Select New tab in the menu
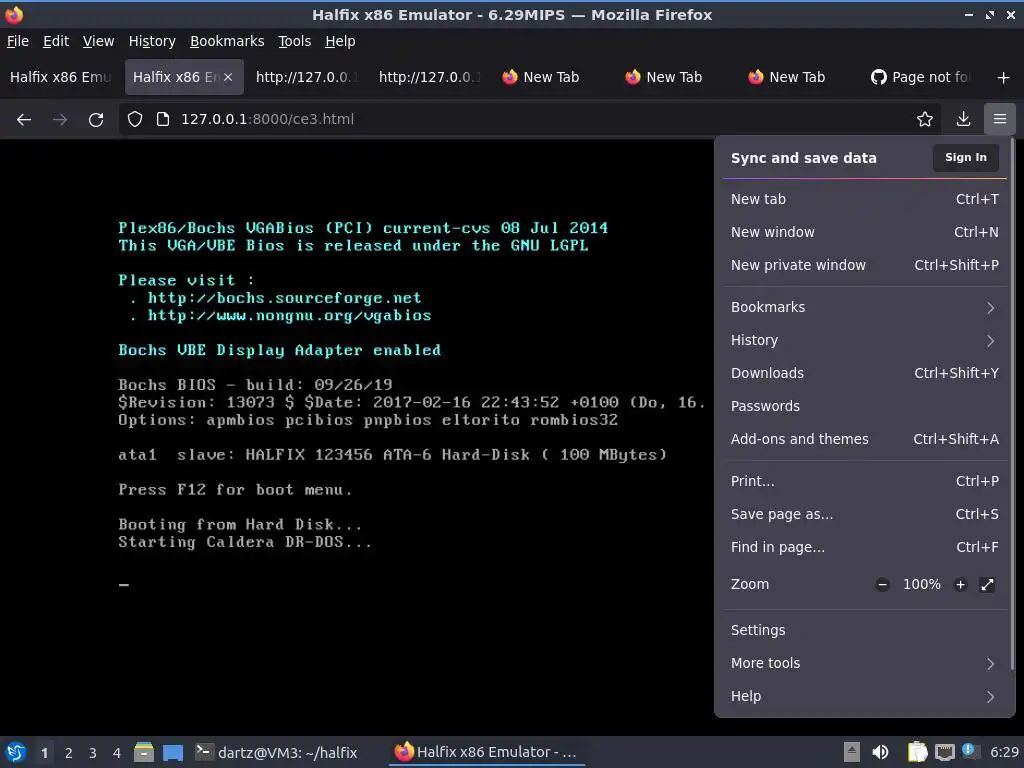Viewport: 1024px width, 768px height. 865,199
